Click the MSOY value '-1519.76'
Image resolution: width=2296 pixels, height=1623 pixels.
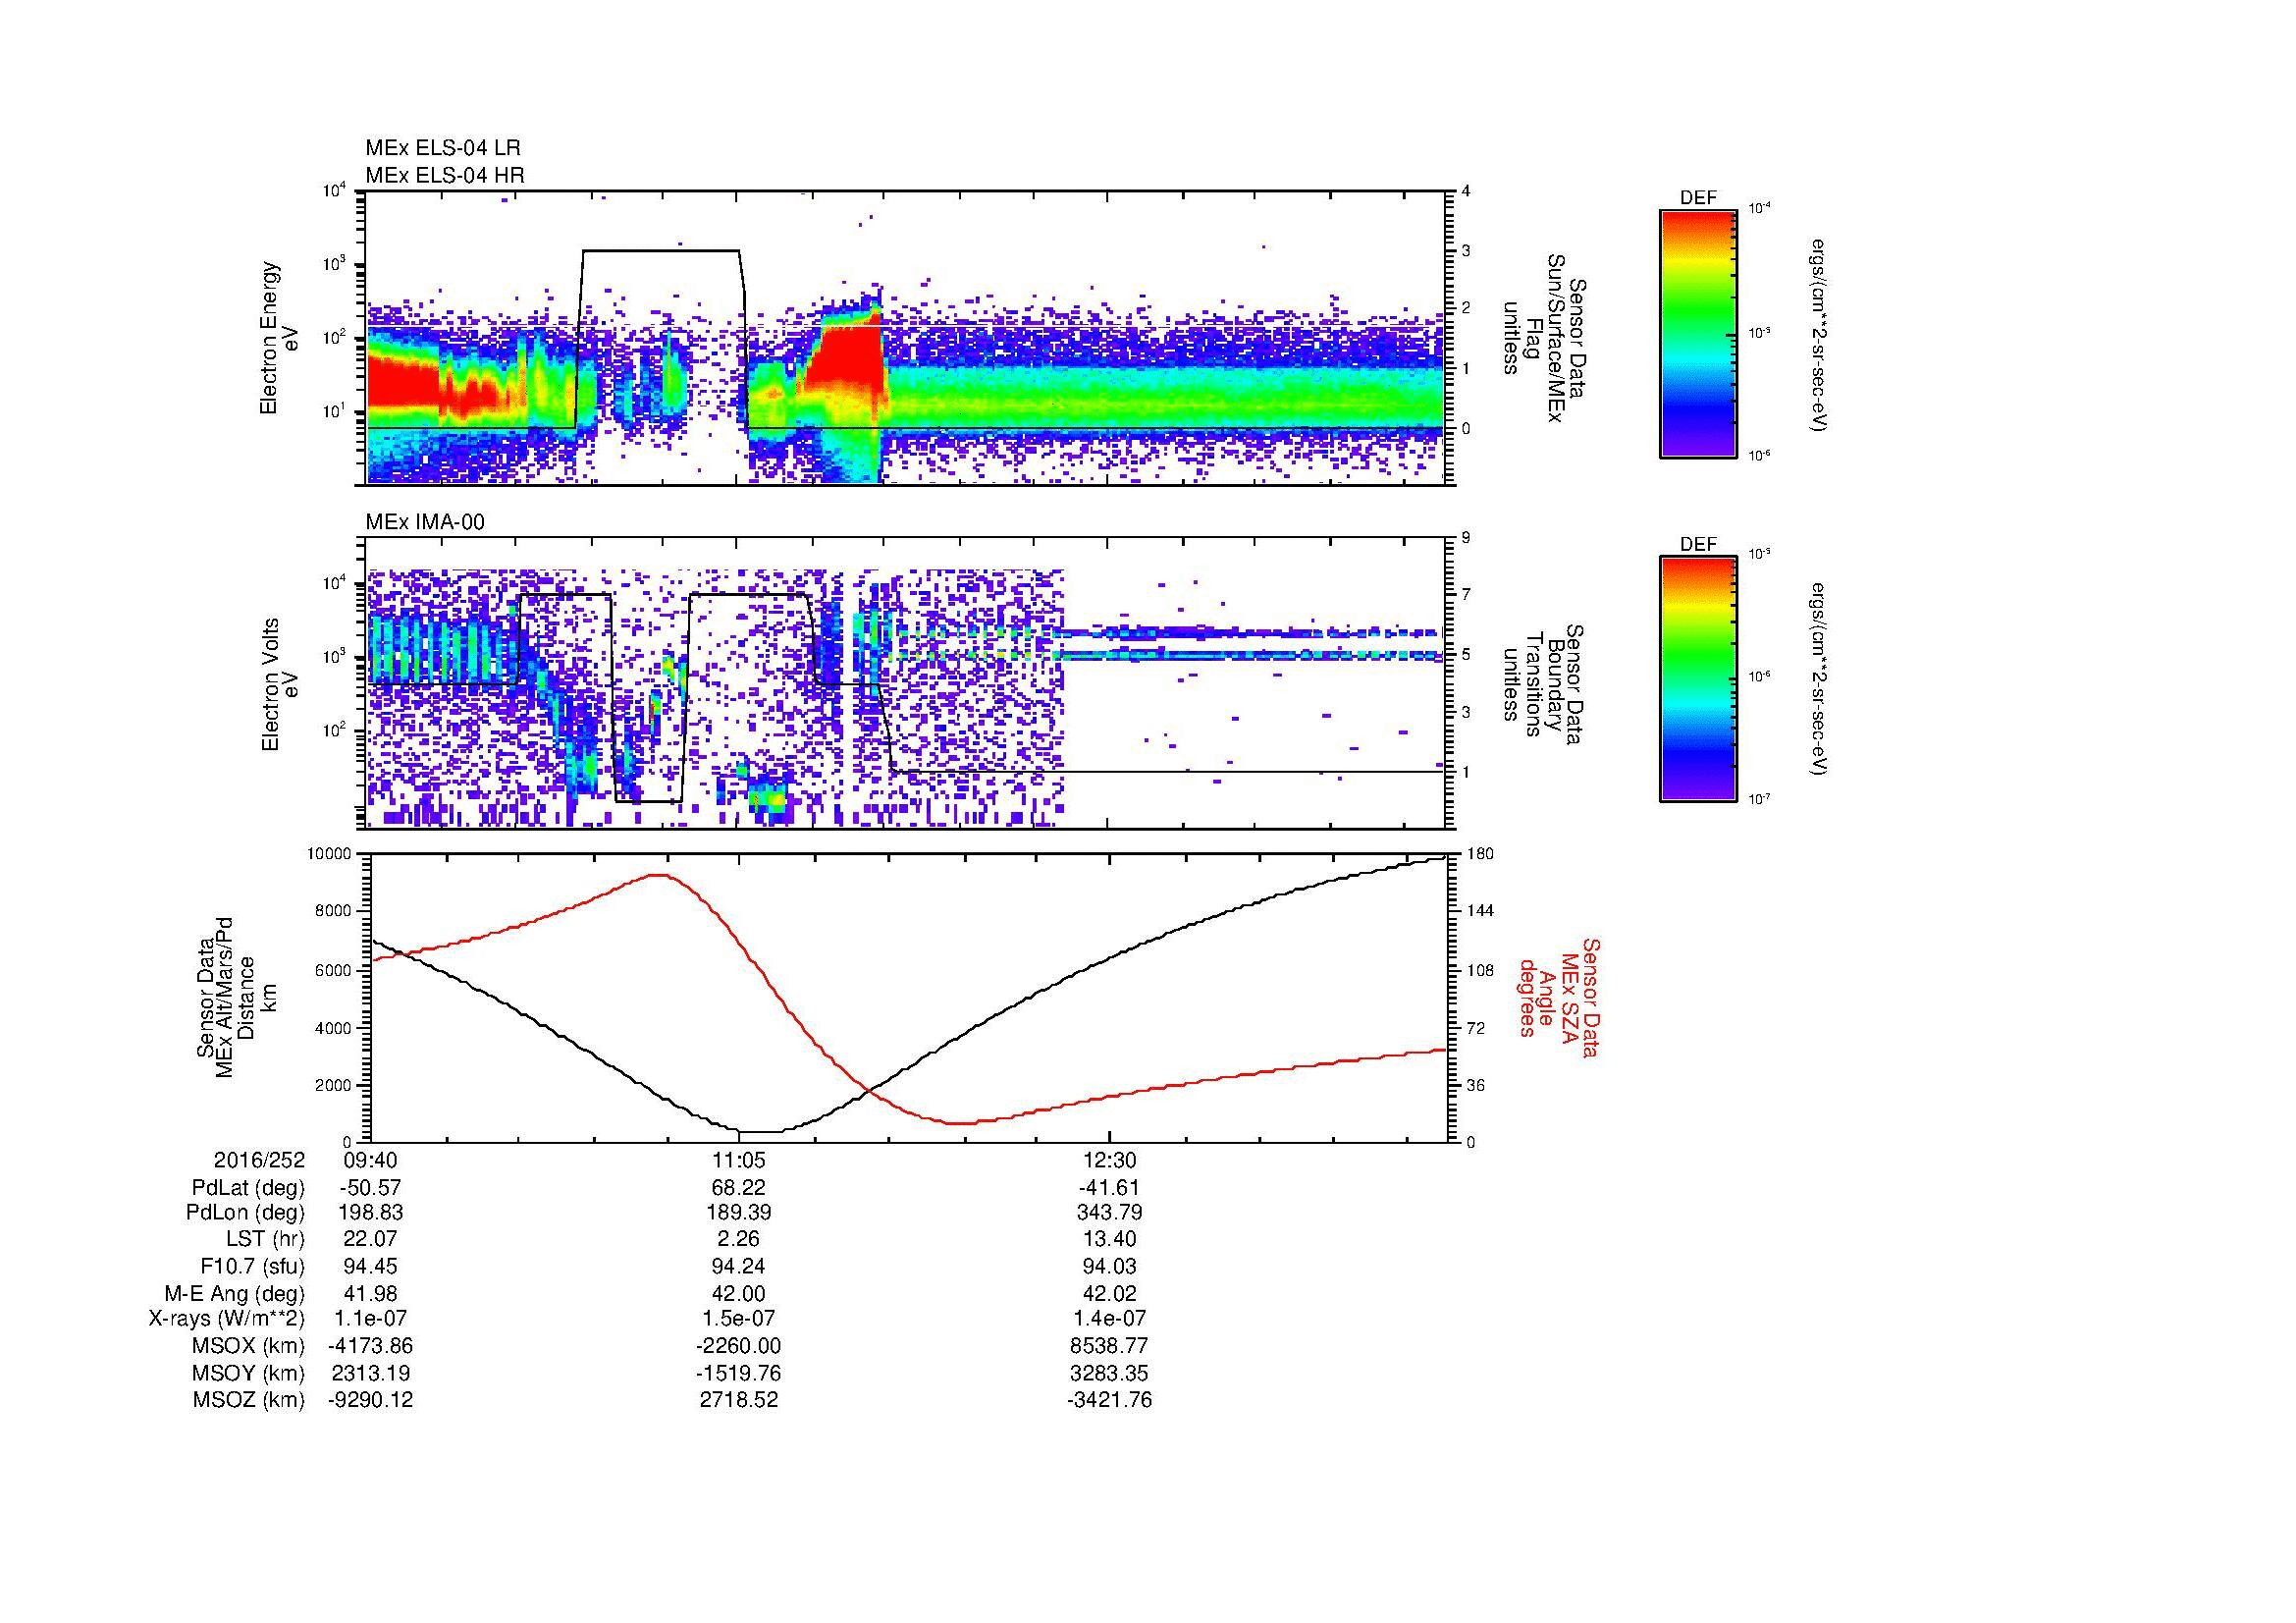739,1373
